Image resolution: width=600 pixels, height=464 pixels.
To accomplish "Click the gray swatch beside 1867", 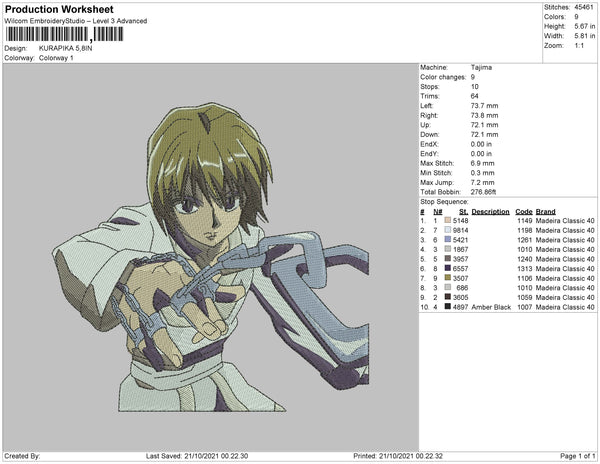I will pyautogui.click(x=447, y=249).
